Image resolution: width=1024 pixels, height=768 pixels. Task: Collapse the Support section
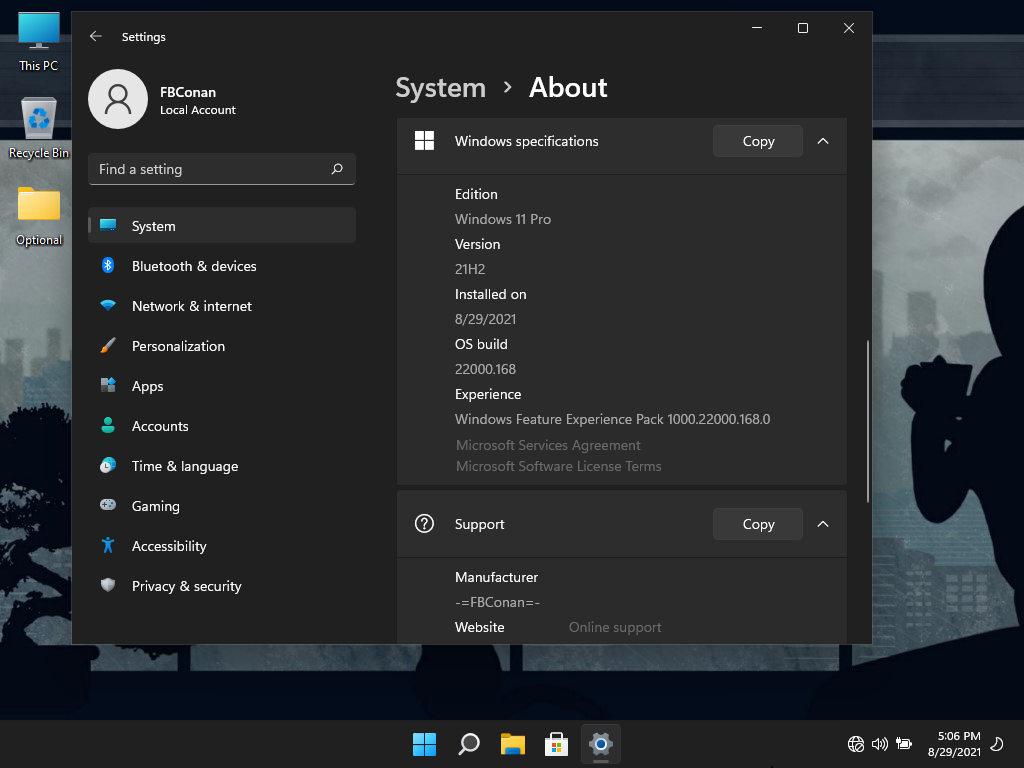point(823,524)
